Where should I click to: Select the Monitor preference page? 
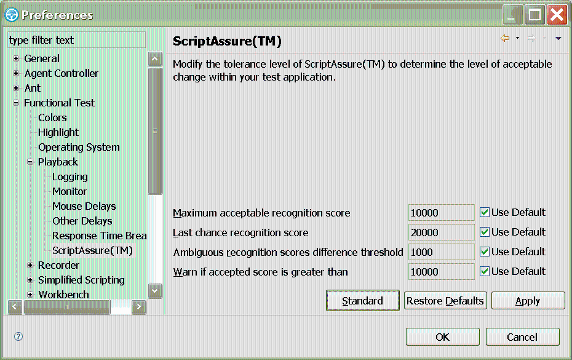pyautogui.click(x=69, y=191)
